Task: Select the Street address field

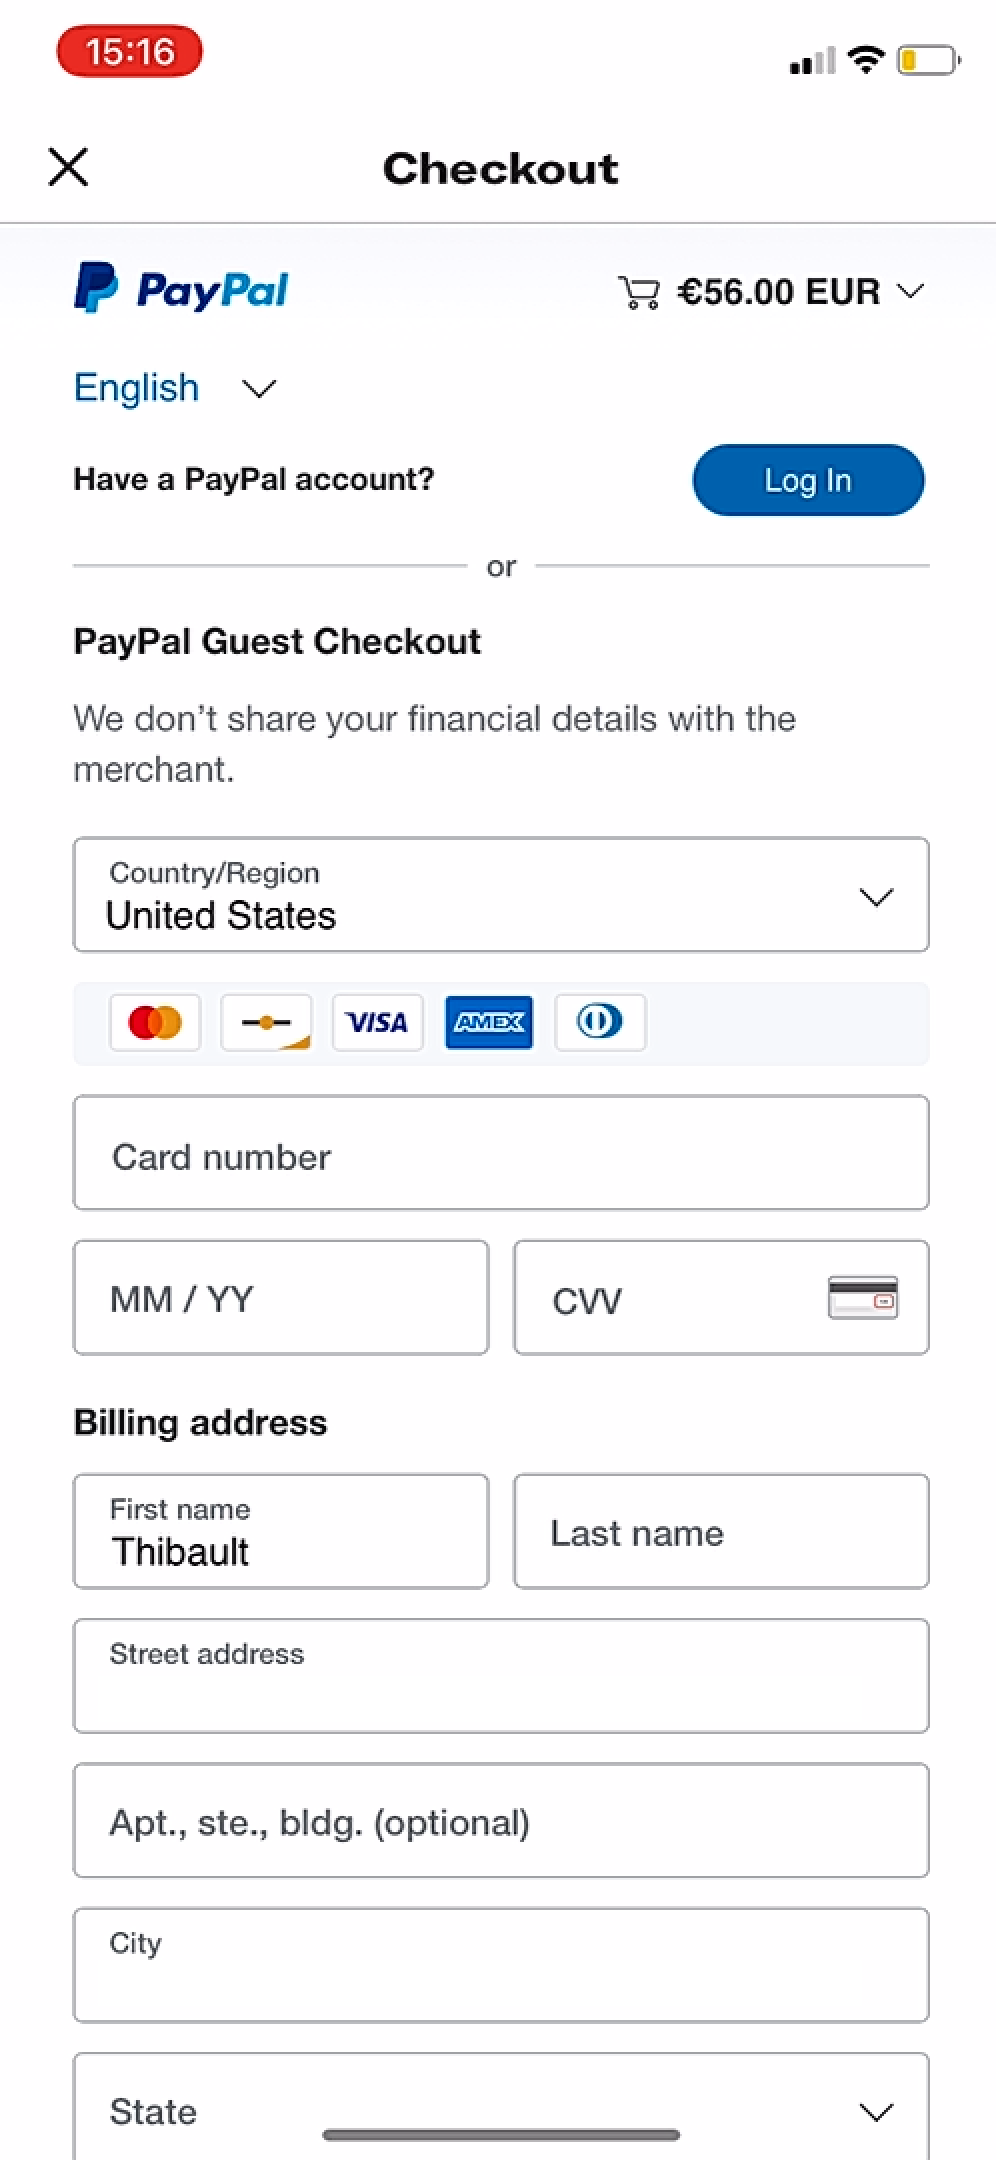Action: pyautogui.click(x=500, y=1676)
